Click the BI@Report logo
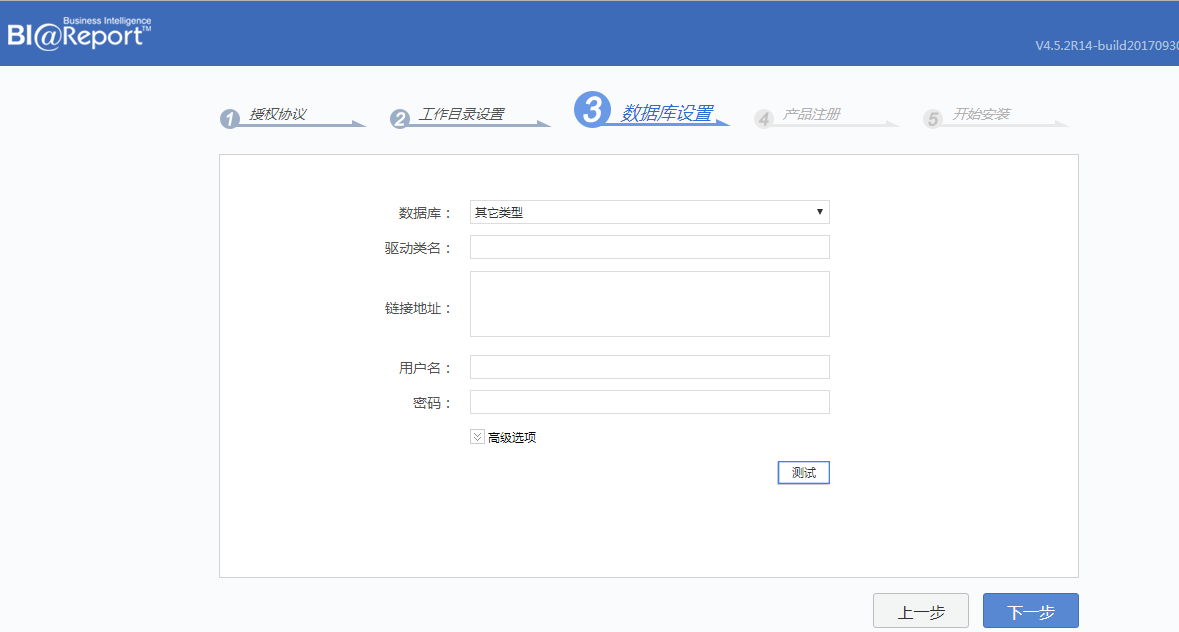The image size is (1179, 632). click(x=79, y=33)
